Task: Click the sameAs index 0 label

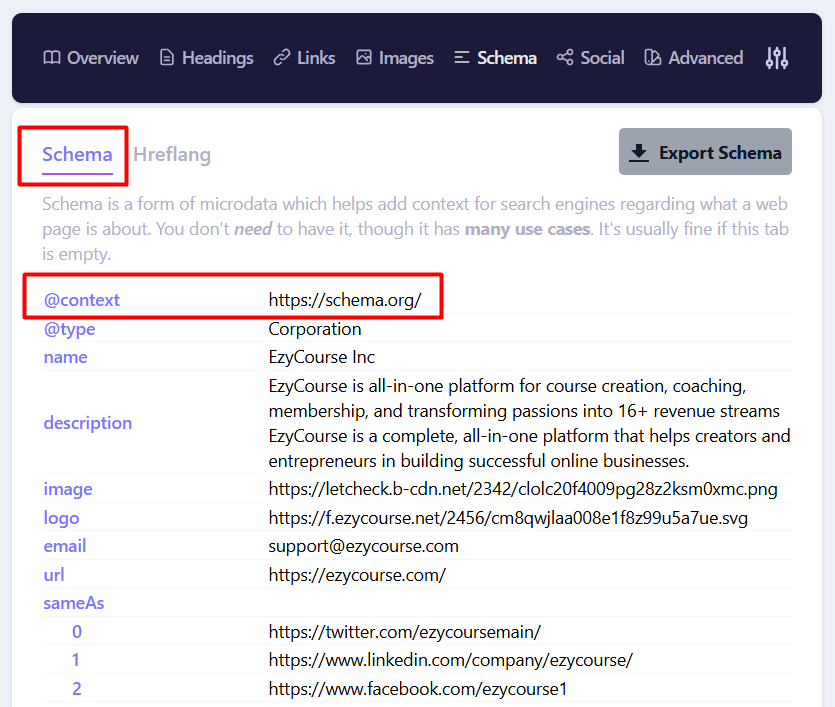Action: point(77,631)
